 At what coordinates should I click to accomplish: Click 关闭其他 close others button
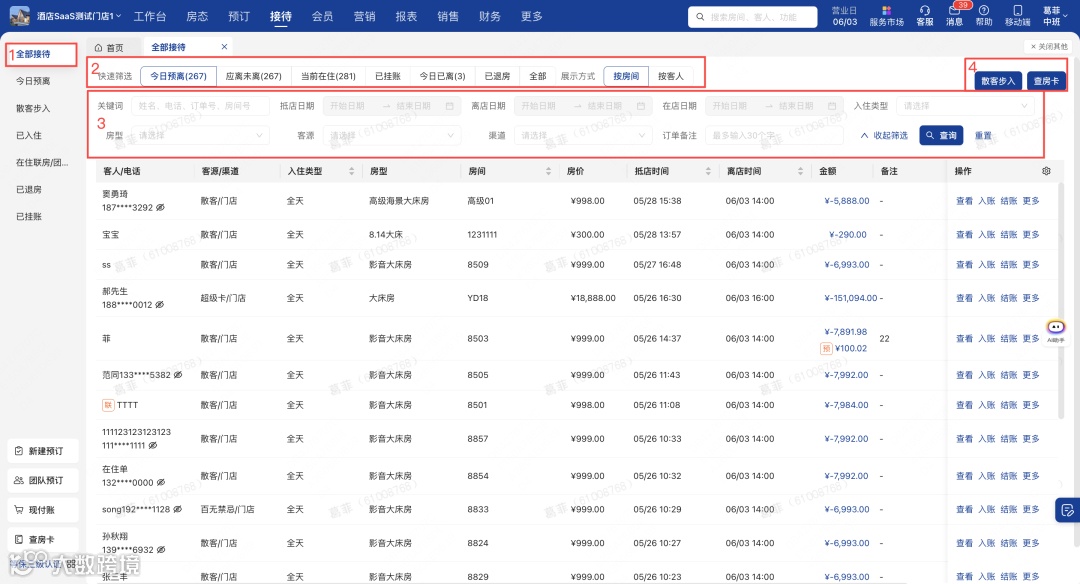coord(1048,46)
